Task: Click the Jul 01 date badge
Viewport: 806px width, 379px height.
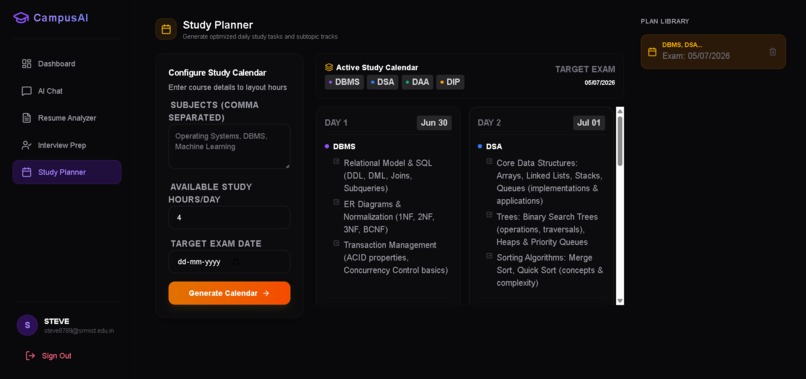Action: [589, 123]
